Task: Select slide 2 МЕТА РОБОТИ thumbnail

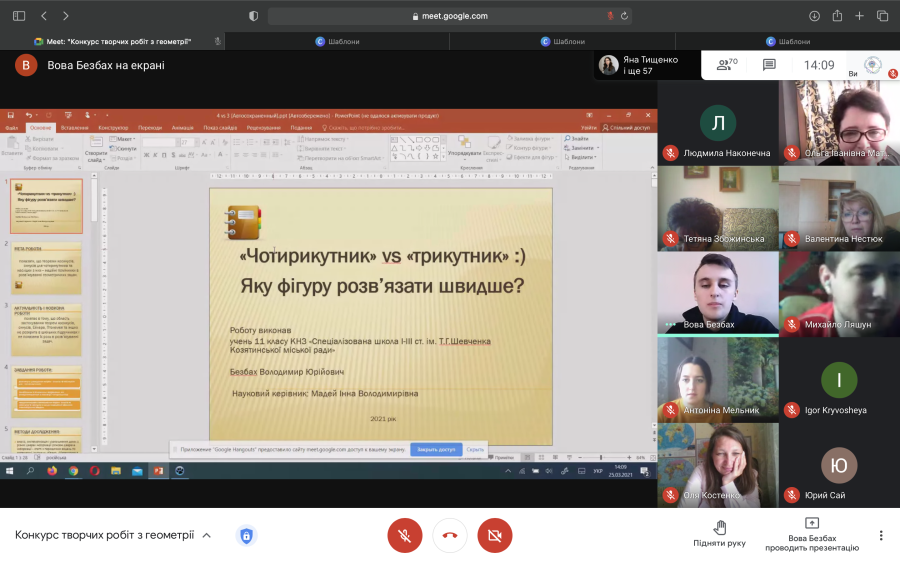Action: coord(46,268)
